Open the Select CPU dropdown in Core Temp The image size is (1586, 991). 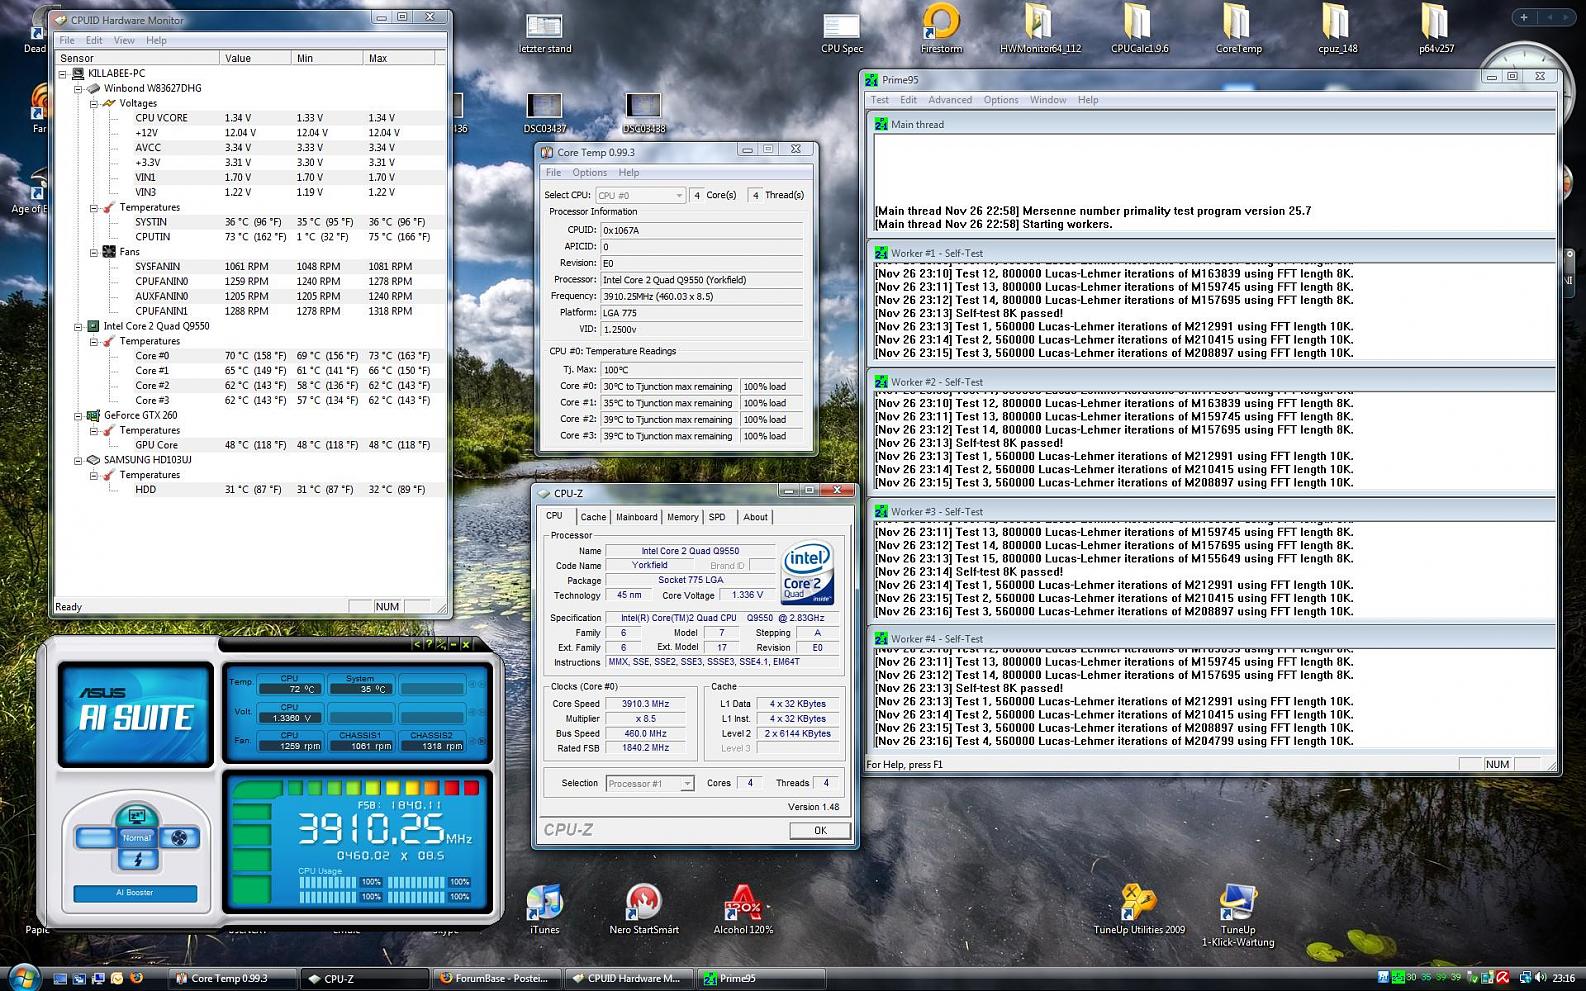coord(641,195)
